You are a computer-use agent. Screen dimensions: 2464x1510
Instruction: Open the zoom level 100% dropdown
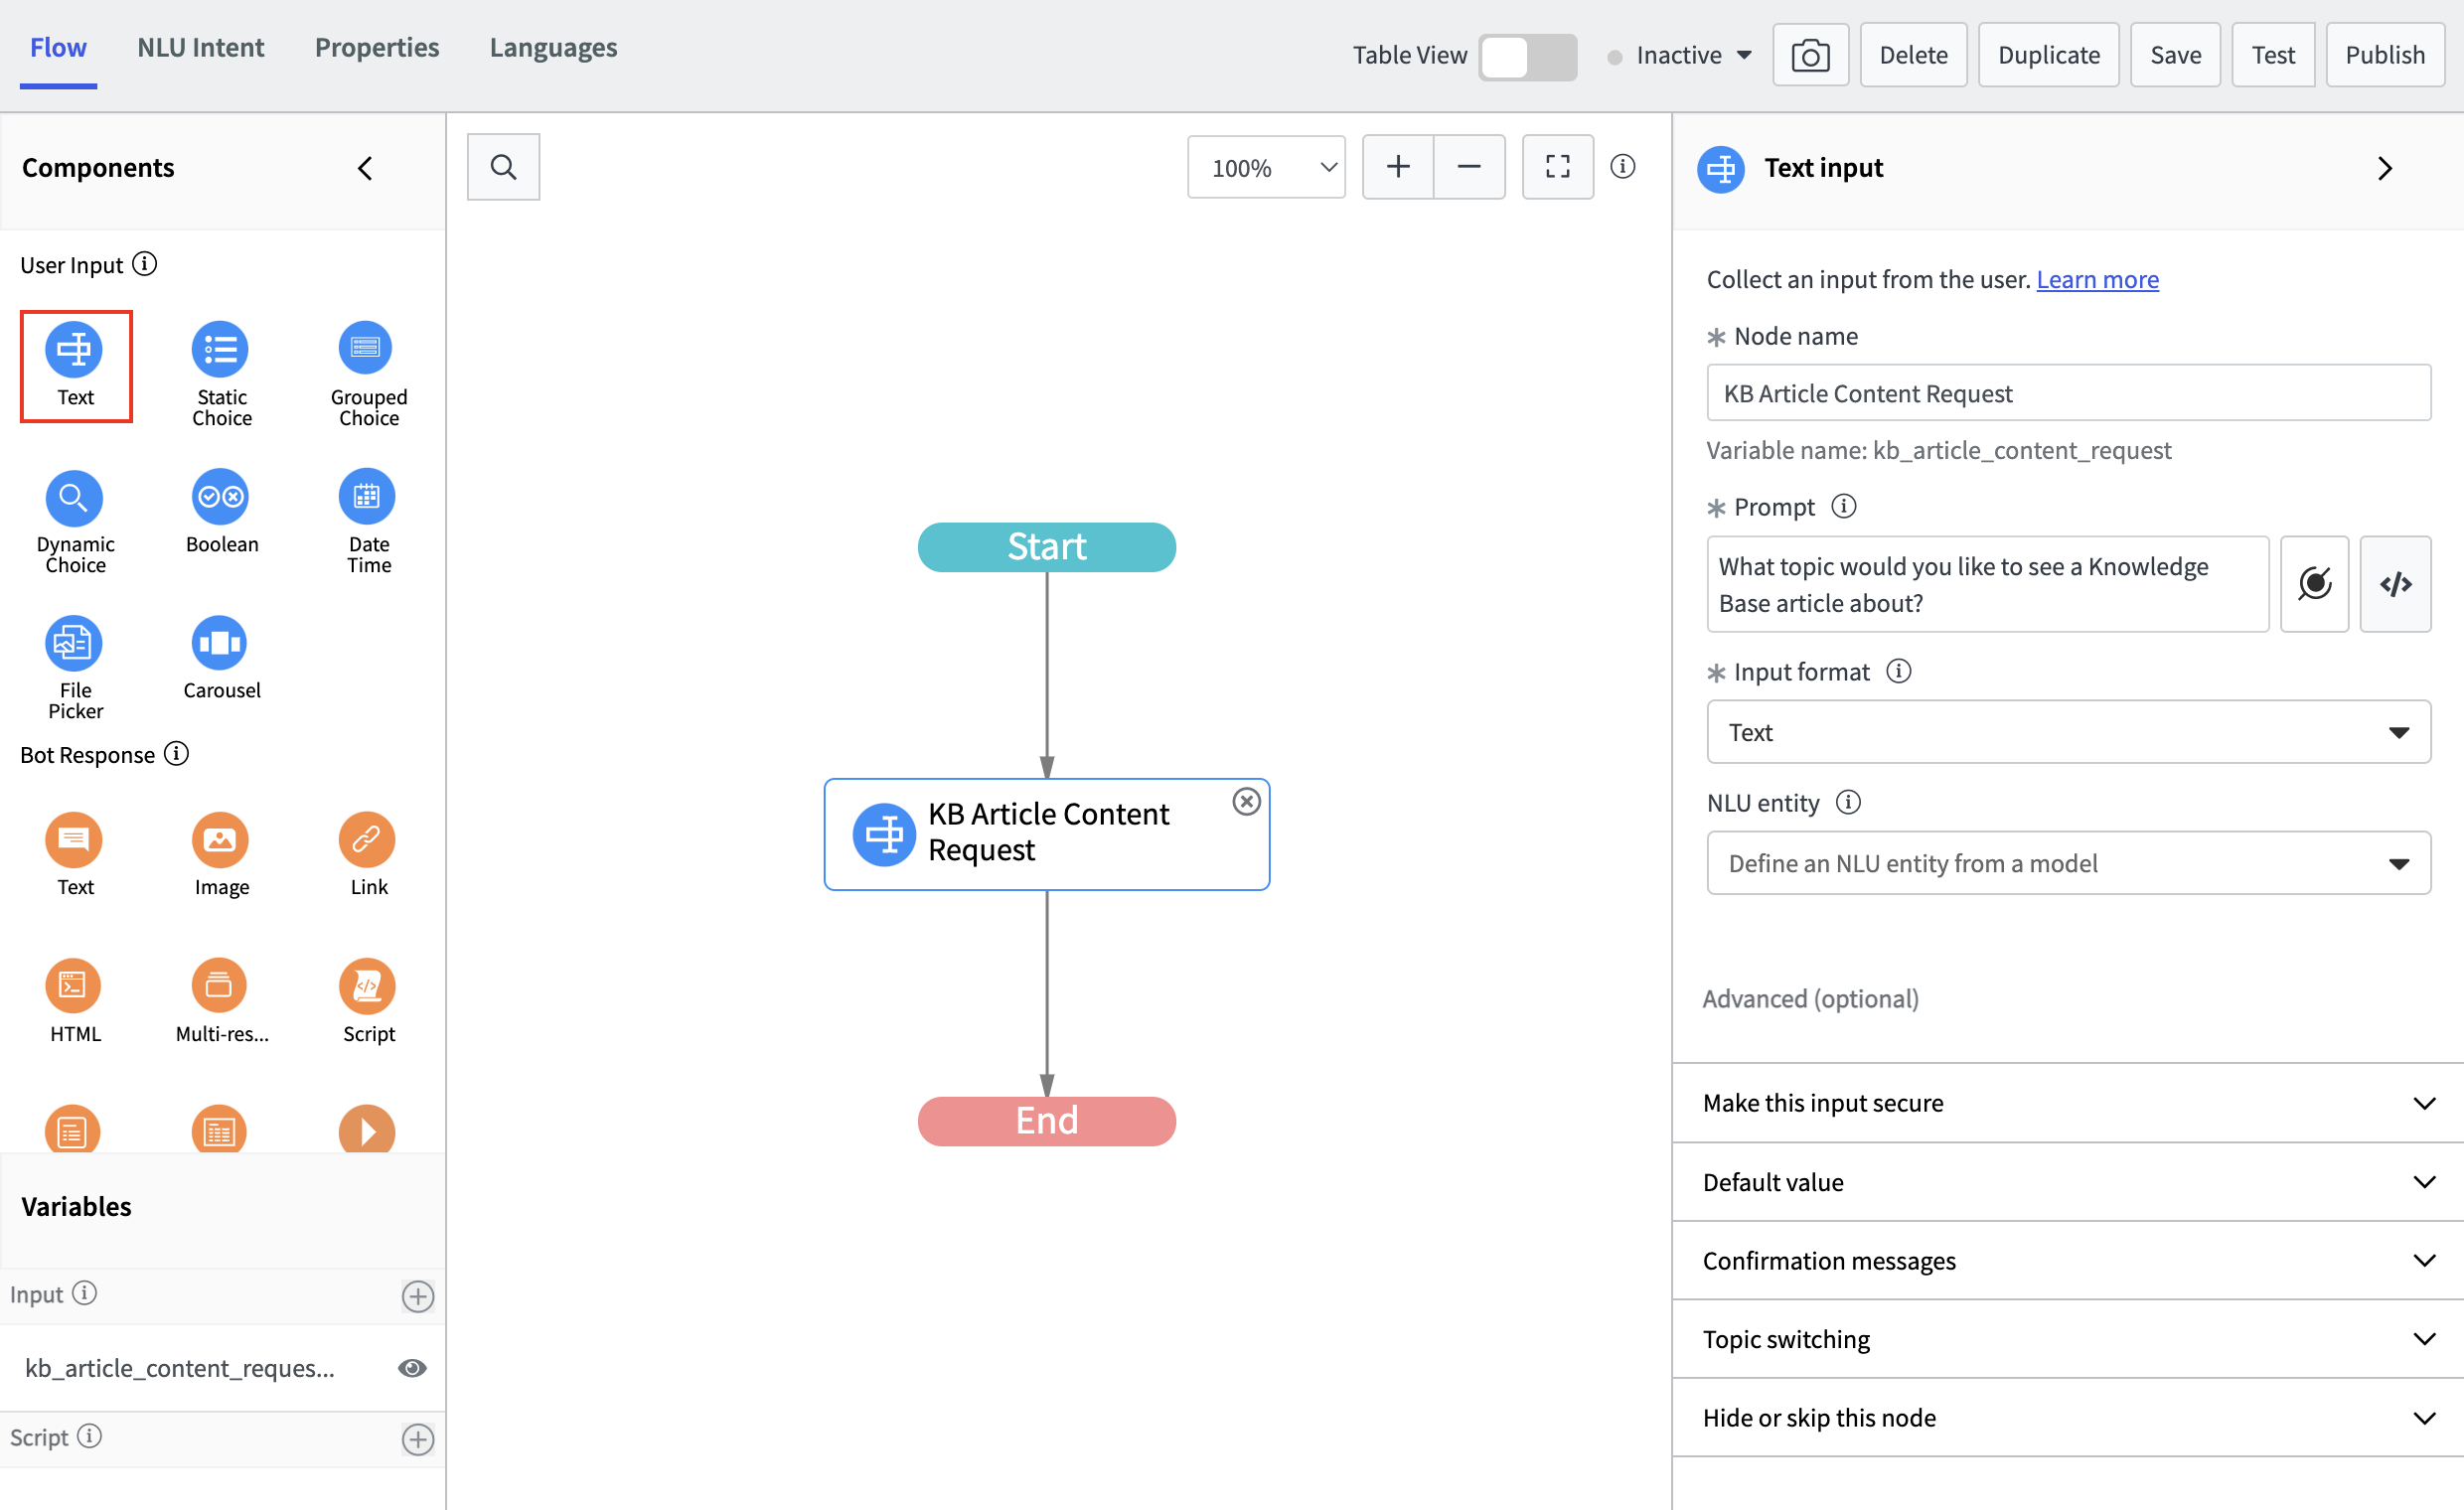pyautogui.click(x=1266, y=167)
